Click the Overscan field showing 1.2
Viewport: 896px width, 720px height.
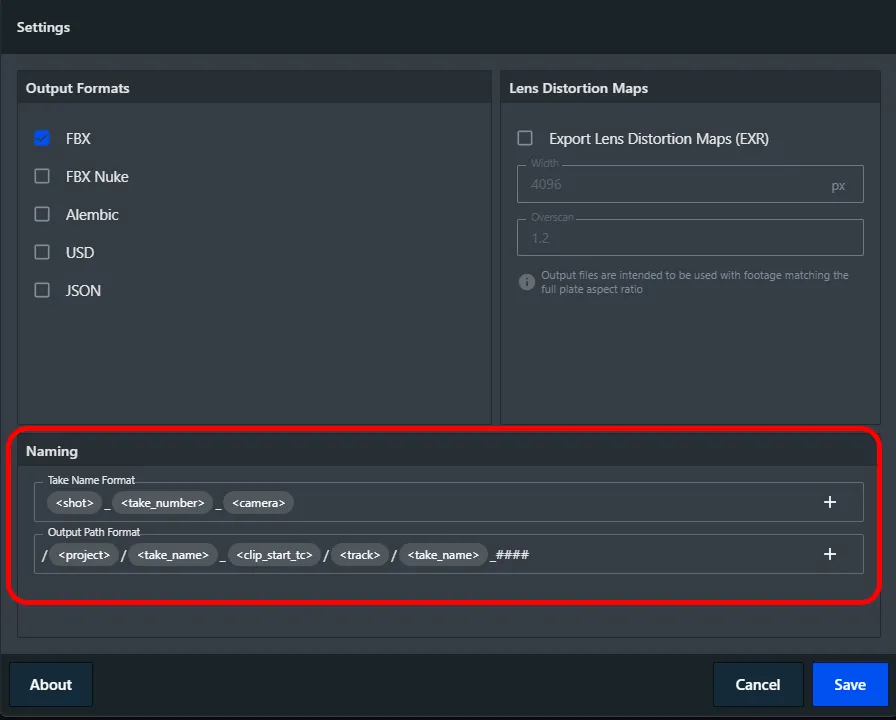(x=690, y=238)
